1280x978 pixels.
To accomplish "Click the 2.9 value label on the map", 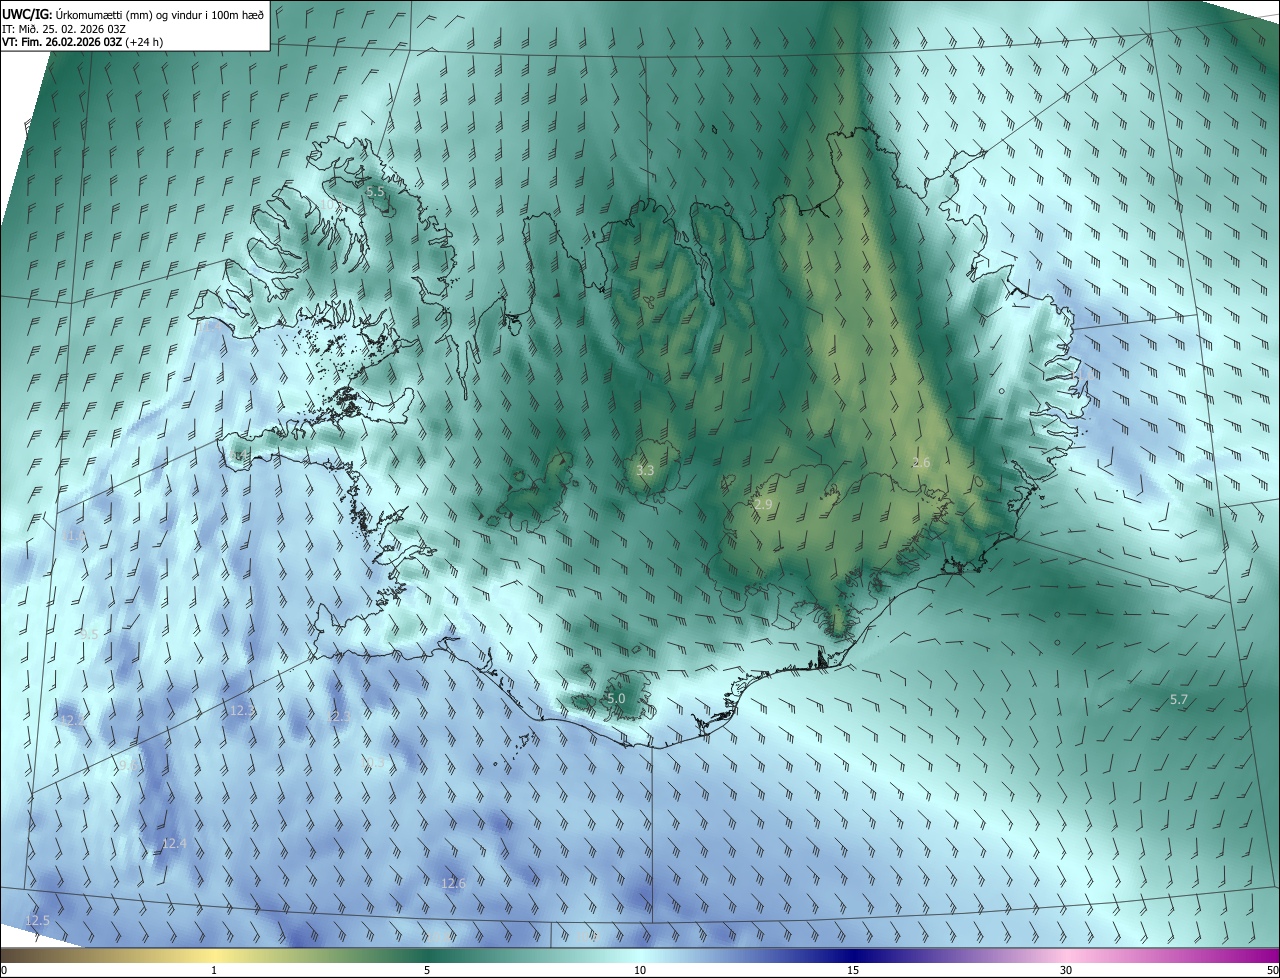I will [x=763, y=504].
